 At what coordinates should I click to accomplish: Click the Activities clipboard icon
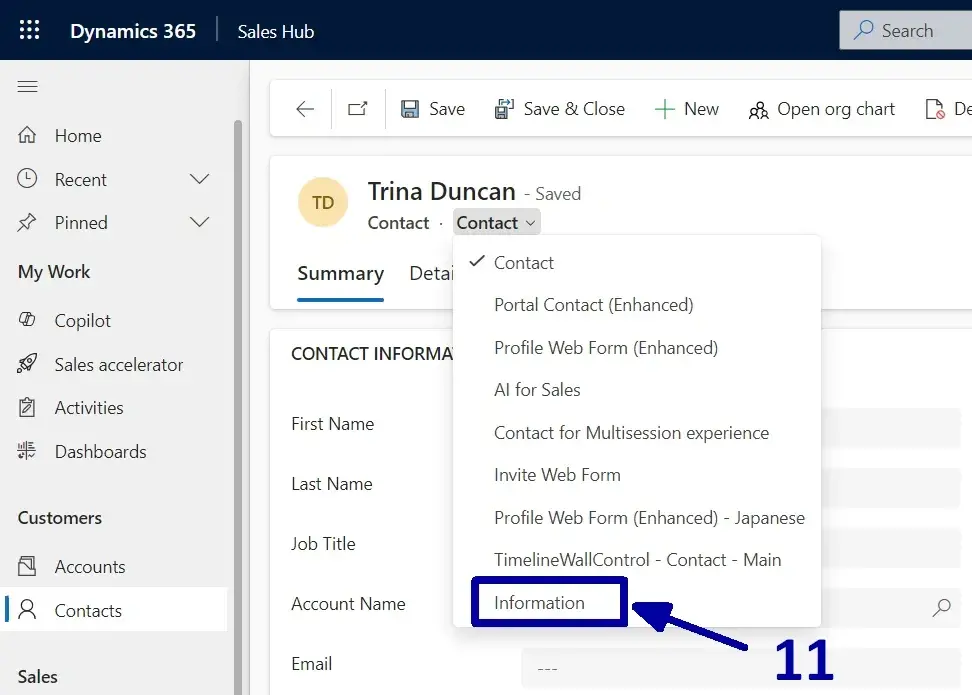(27, 407)
